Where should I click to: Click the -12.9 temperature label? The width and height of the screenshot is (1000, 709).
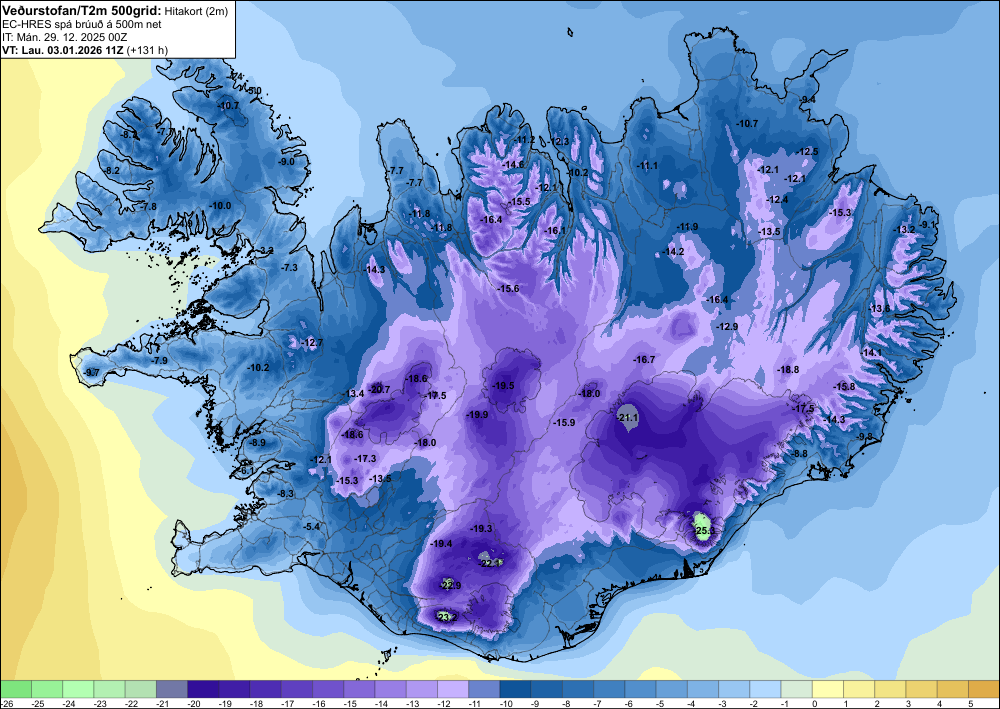(727, 326)
